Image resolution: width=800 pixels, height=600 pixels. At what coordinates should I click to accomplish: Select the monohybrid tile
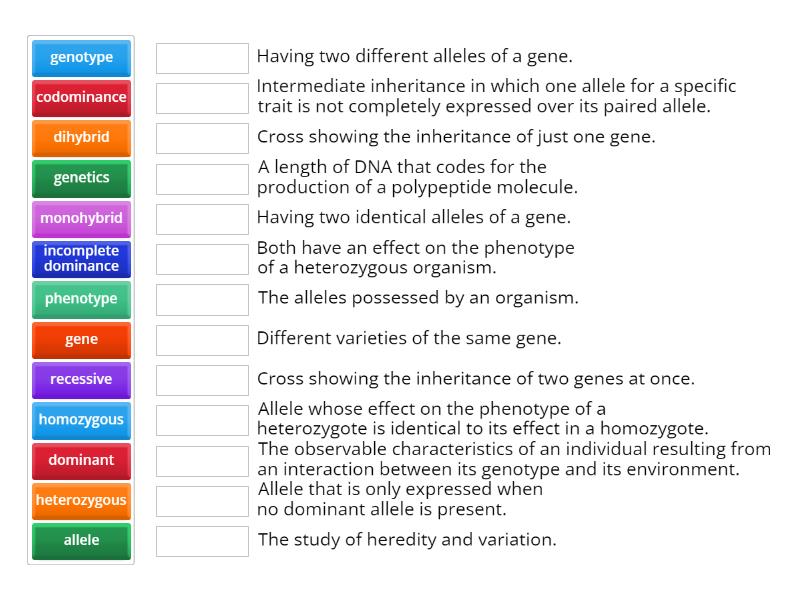(80, 219)
